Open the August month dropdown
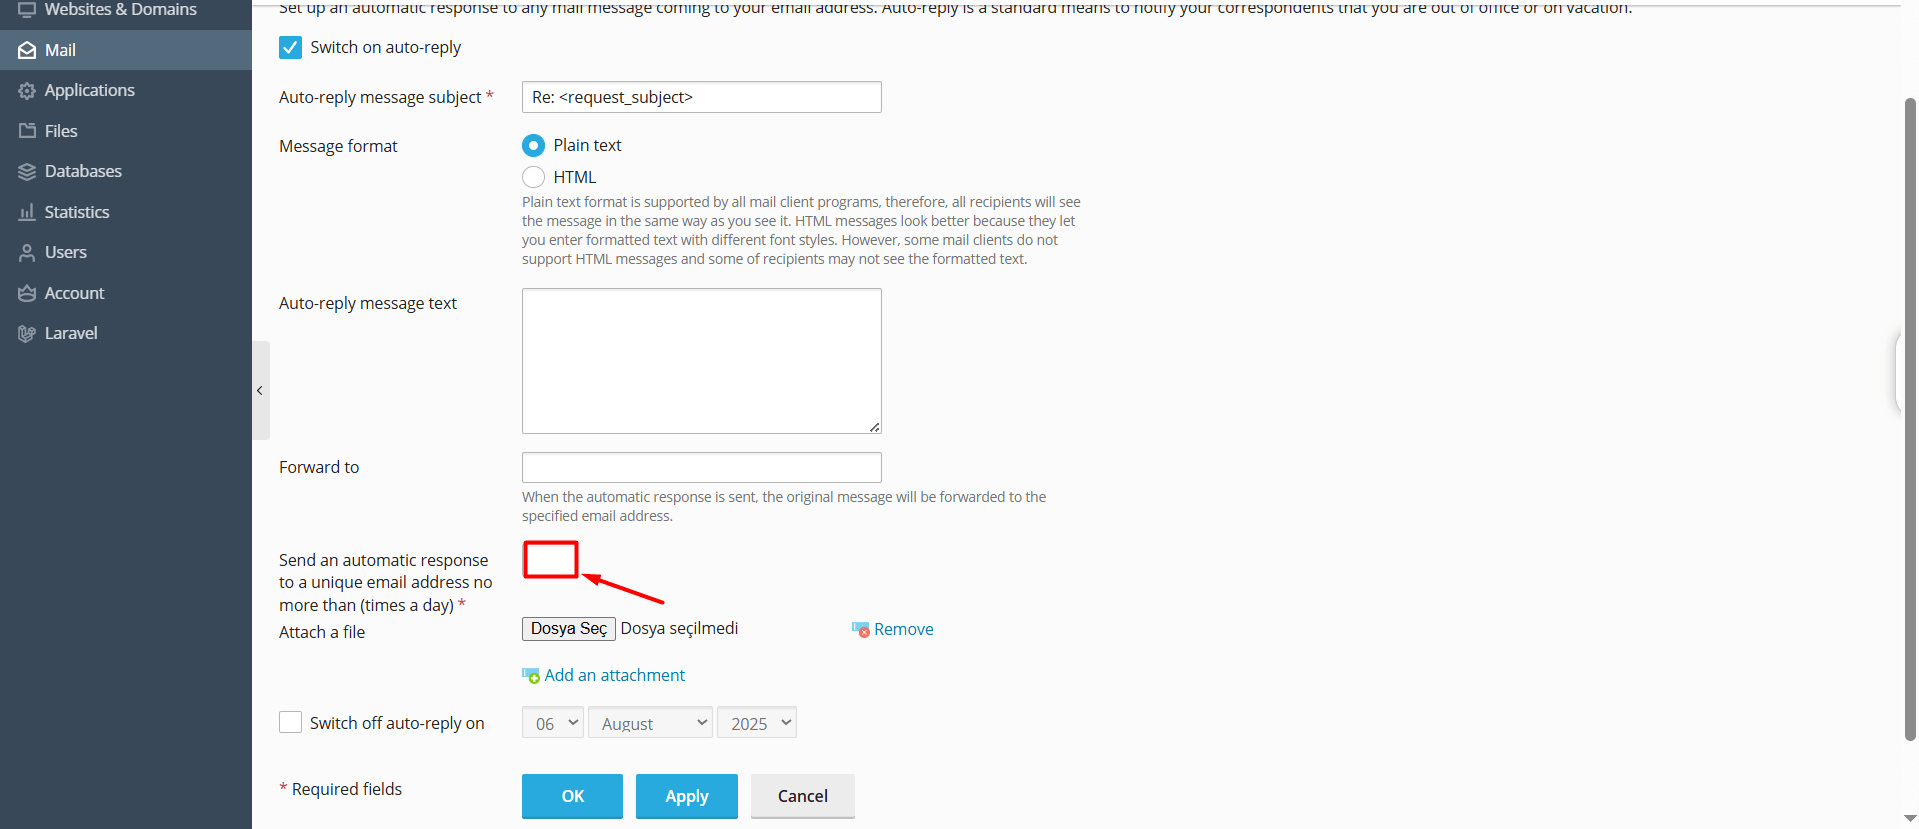The image size is (1919, 829). [650, 723]
